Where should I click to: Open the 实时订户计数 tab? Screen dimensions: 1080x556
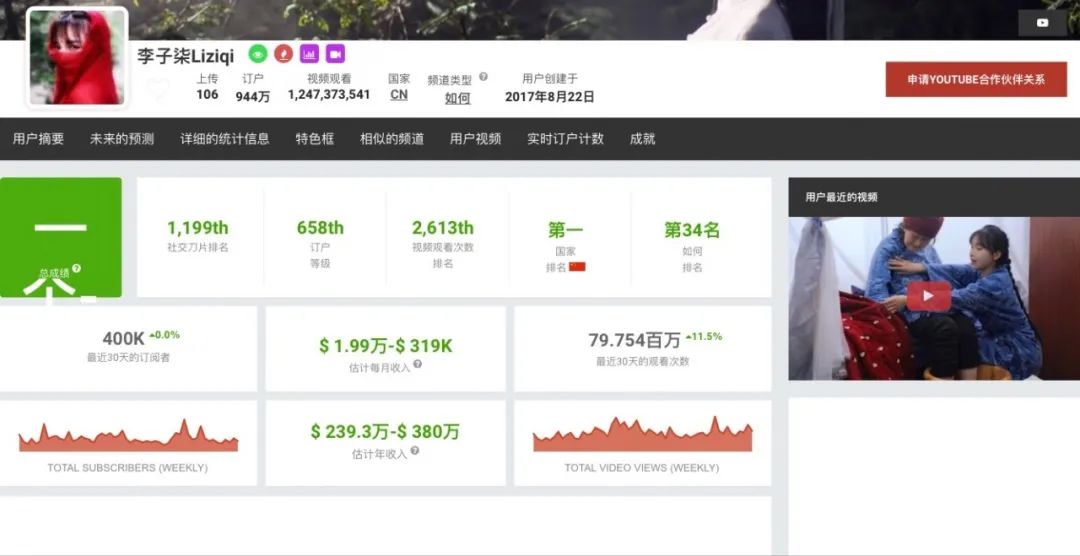[565, 138]
